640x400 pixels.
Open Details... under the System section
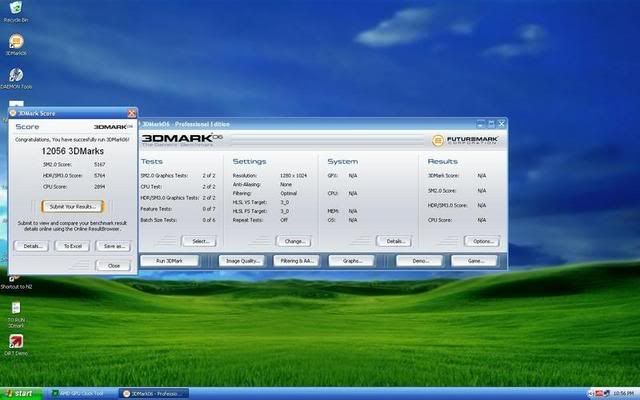[394, 241]
